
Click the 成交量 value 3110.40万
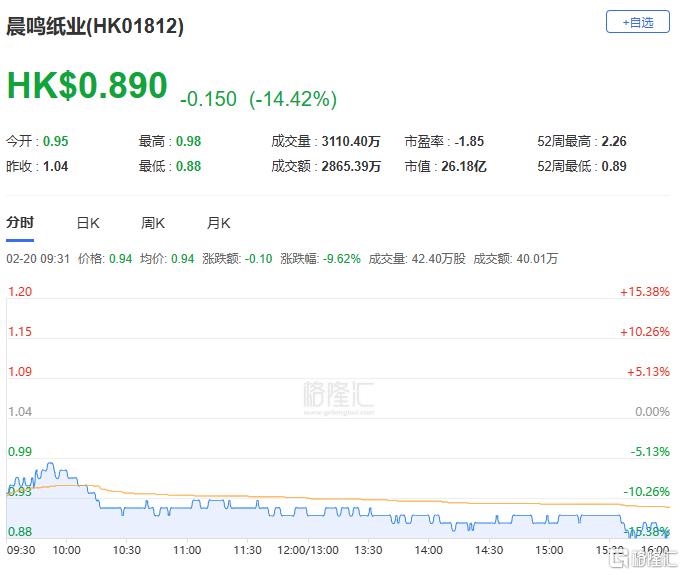pyautogui.click(x=351, y=141)
